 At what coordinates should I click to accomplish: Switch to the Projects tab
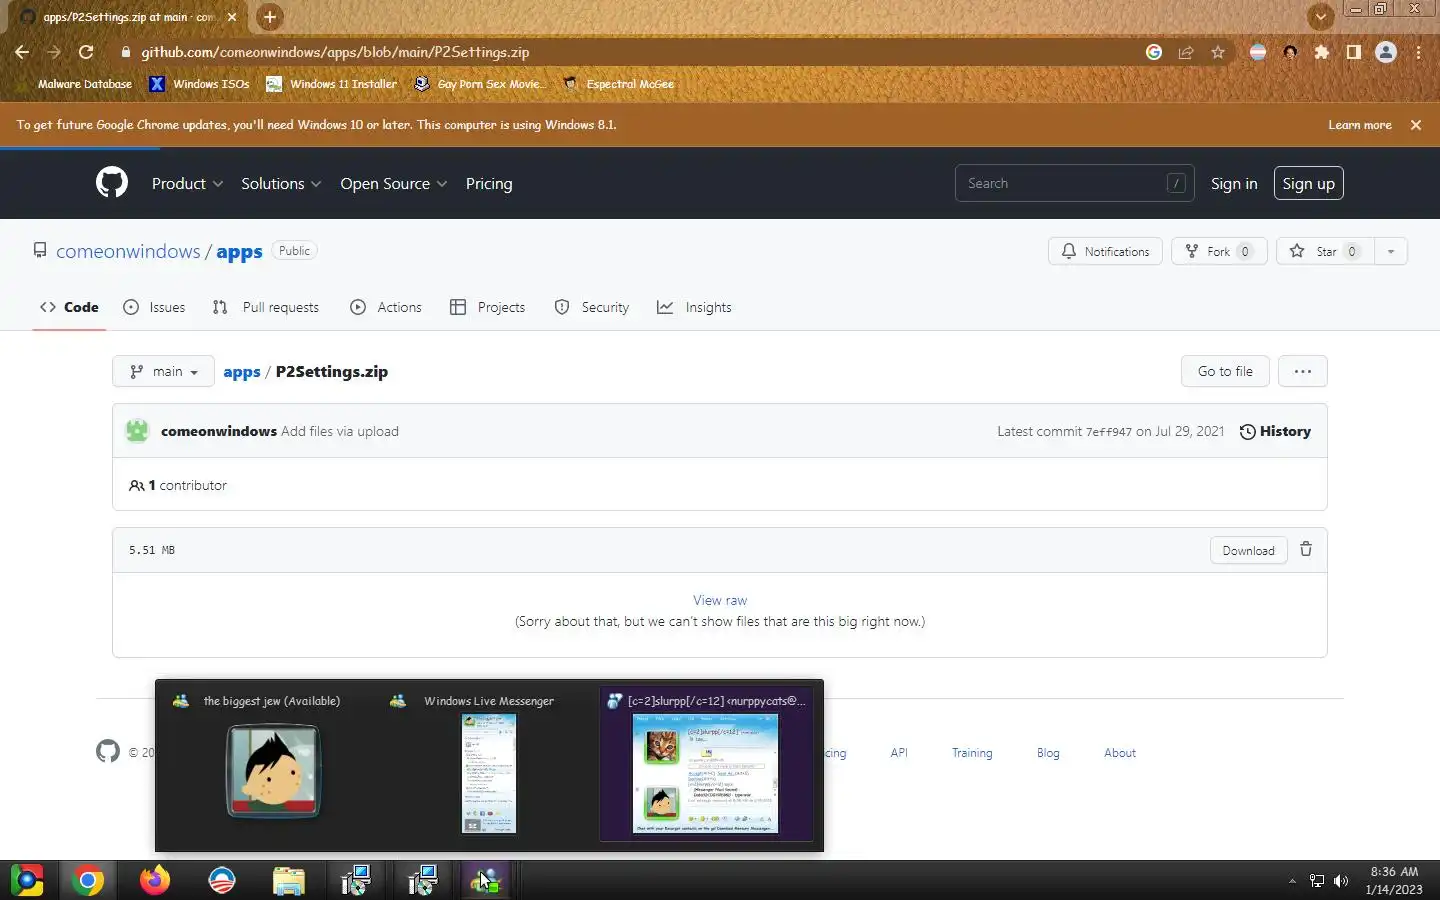point(488,307)
